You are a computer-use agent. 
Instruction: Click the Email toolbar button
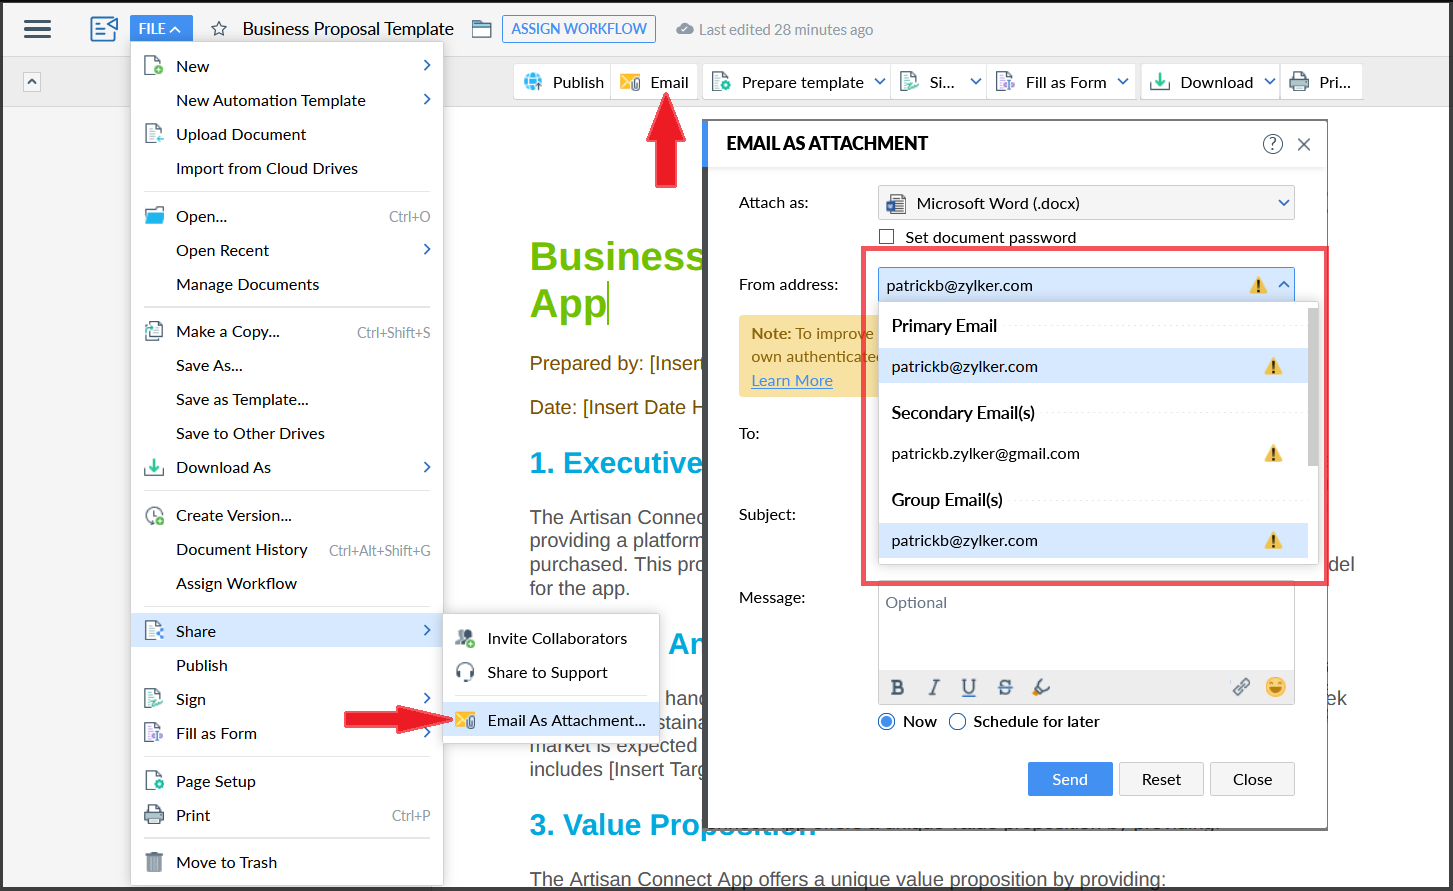pos(655,82)
